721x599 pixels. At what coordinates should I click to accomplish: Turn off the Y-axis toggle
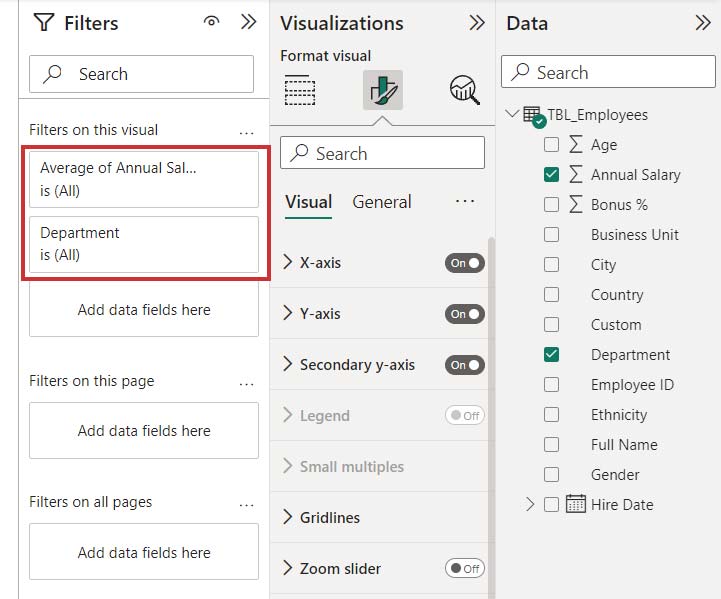465,314
